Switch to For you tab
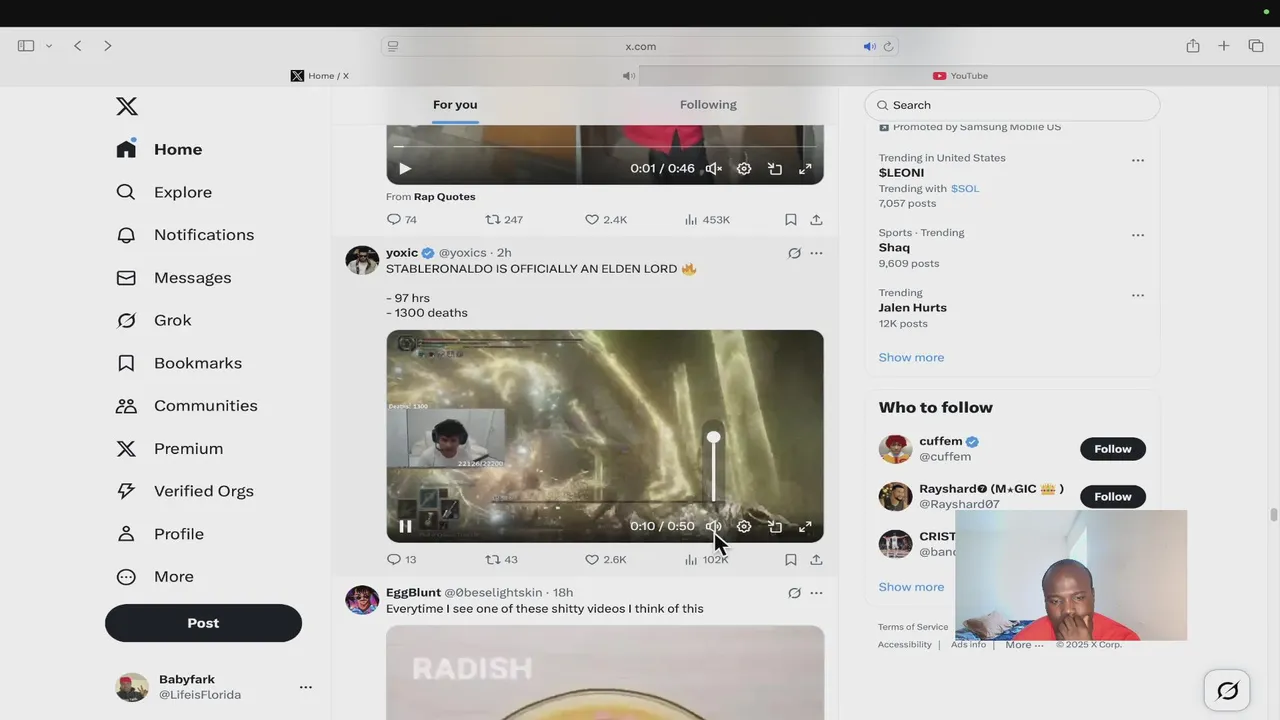Image resolution: width=1280 pixels, height=720 pixels. (455, 104)
